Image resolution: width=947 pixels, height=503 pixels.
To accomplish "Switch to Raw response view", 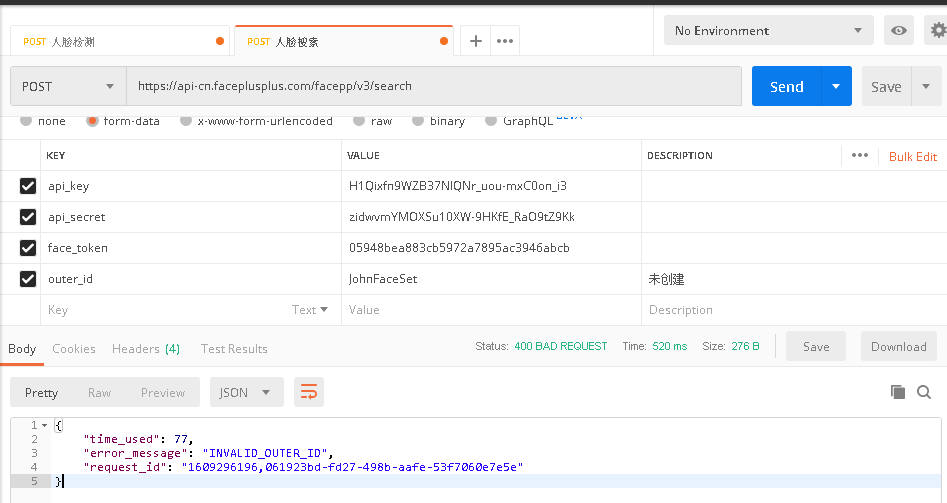I will tap(99, 392).
